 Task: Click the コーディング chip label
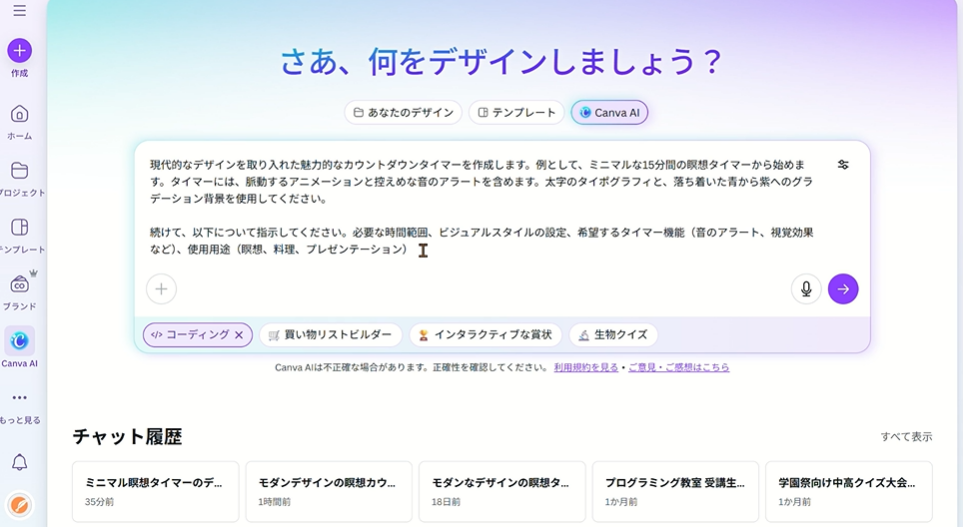pyautogui.click(x=198, y=335)
